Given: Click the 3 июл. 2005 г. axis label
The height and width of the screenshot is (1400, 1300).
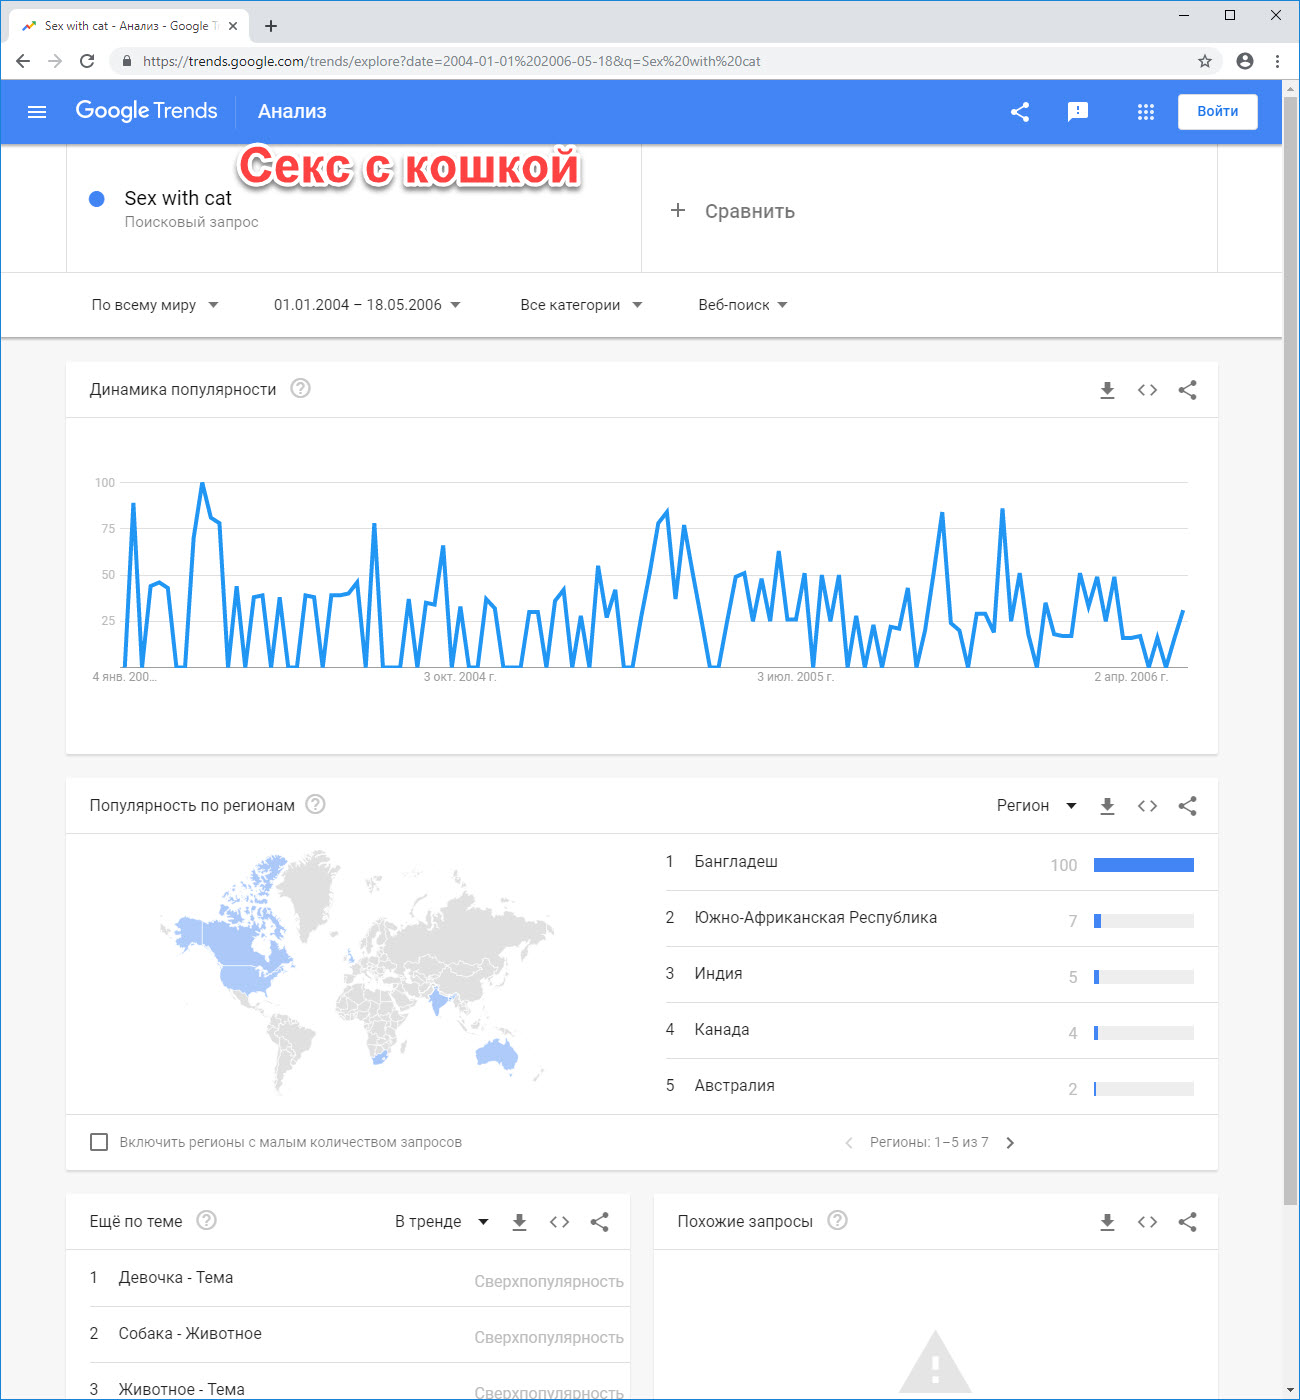Looking at the screenshot, I should (795, 677).
